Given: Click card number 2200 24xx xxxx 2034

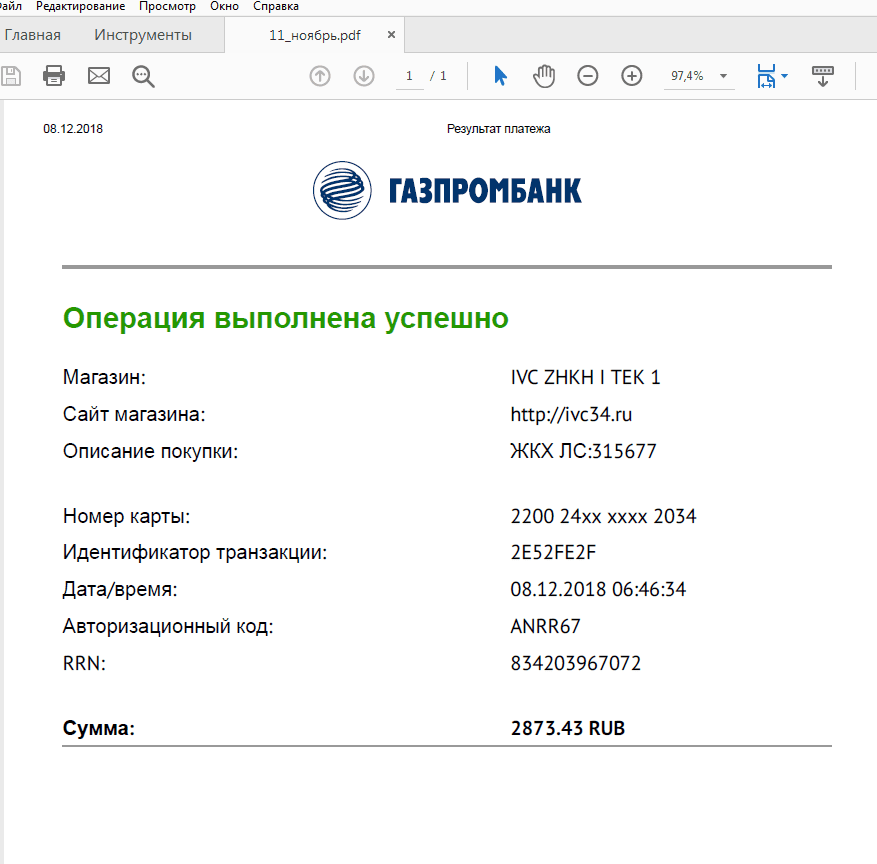Looking at the screenshot, I should [603, 516].
